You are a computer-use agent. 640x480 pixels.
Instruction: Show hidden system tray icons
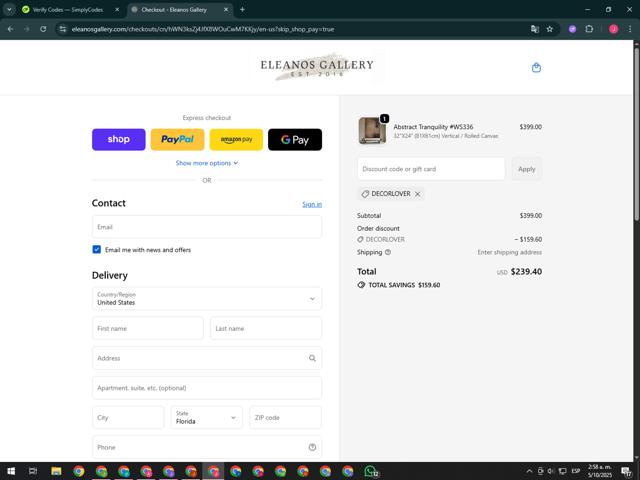click(x=529, y=471)
